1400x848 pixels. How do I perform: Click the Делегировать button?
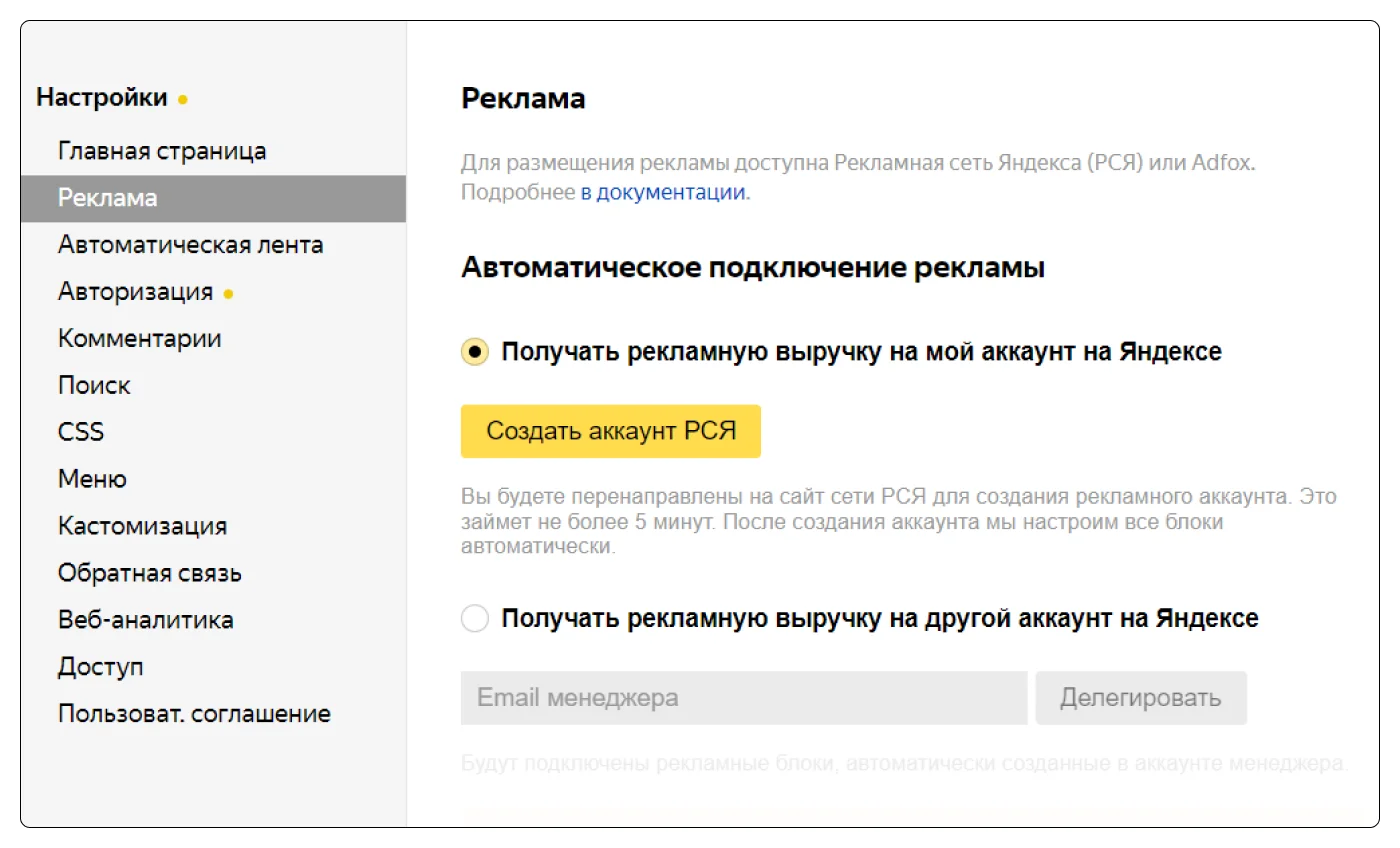coord(1141,698)
